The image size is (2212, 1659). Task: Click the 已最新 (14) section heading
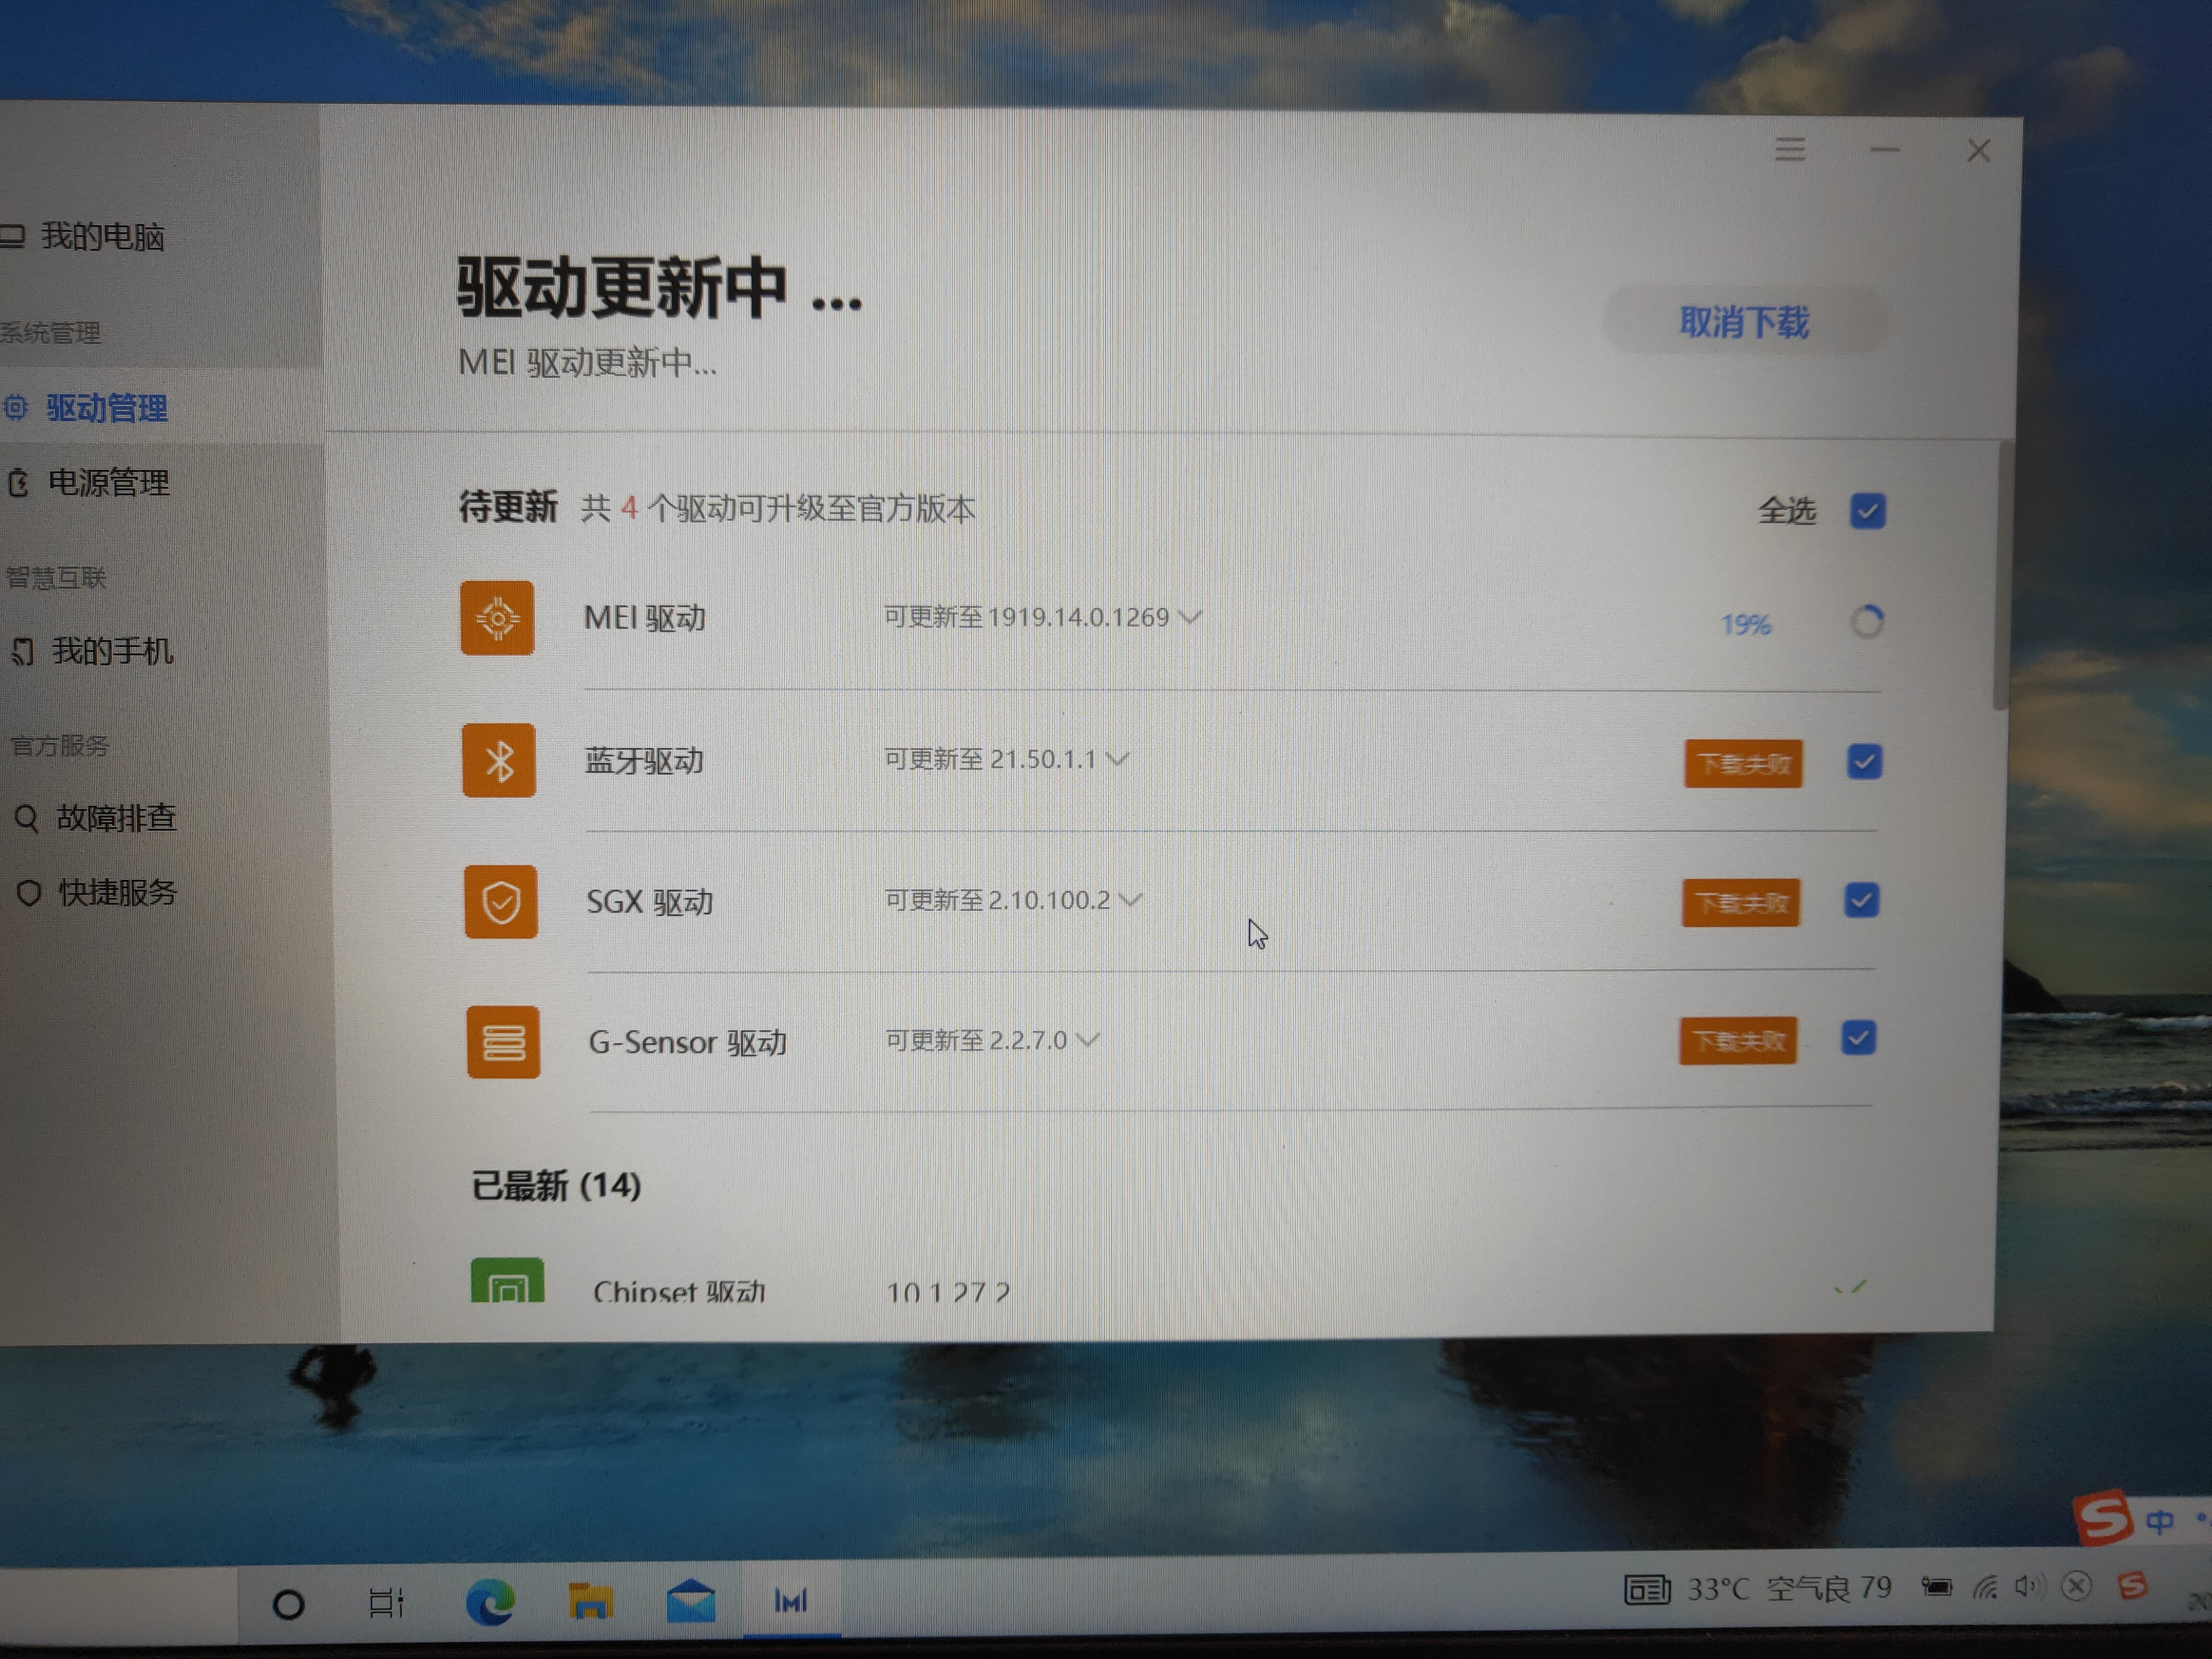coord(556,1186)
